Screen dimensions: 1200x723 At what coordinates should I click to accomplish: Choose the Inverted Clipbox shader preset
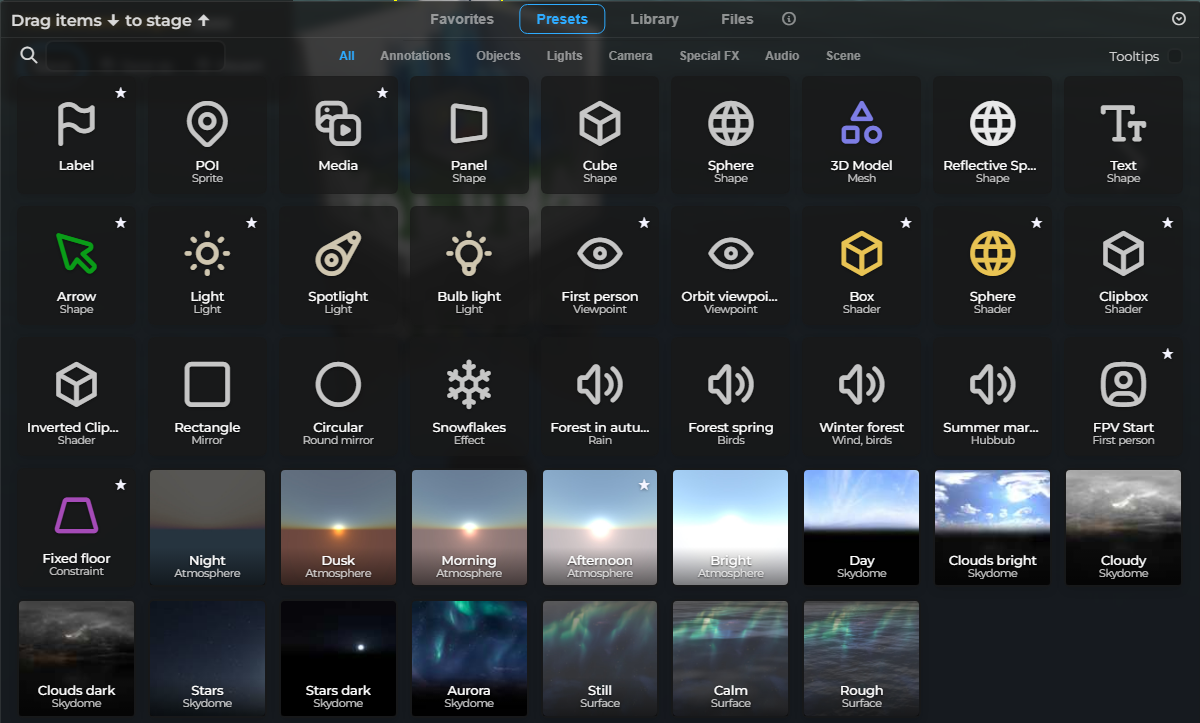pyautogui.click(x=76, y=397)
